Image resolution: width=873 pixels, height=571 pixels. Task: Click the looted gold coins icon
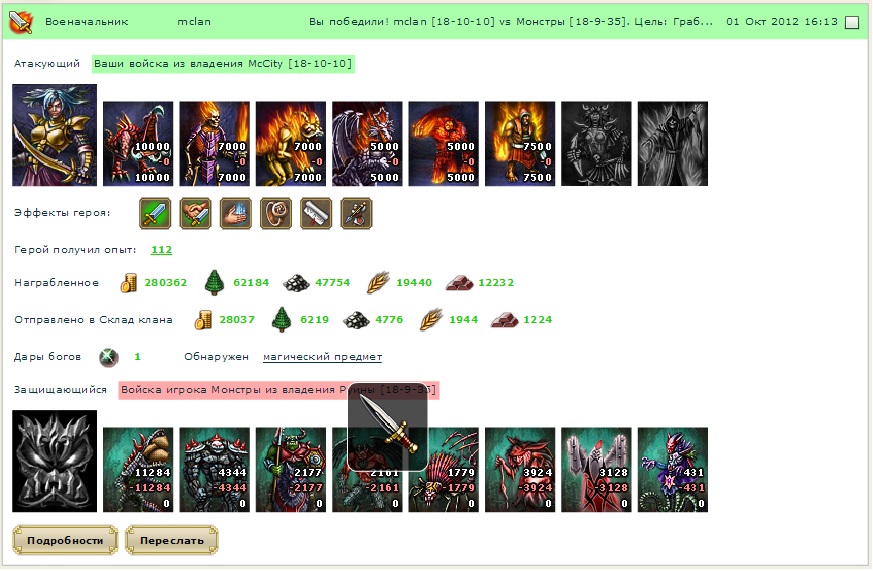click(129, 283)
